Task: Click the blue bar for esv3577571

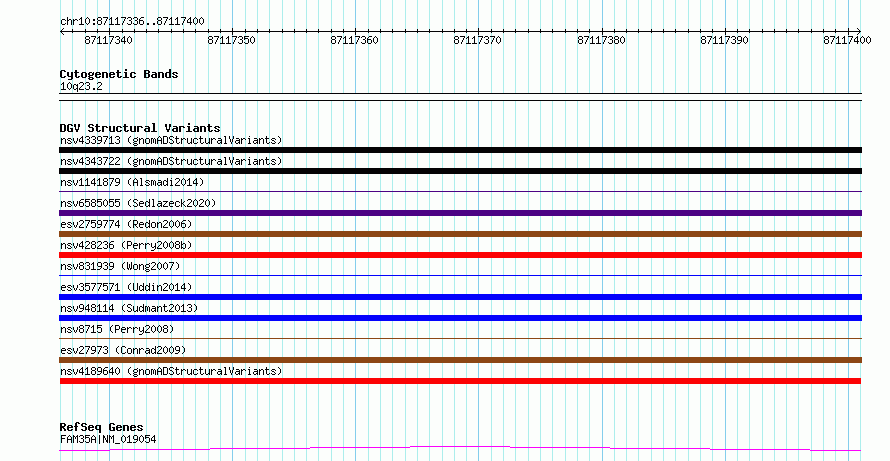Action: point(460,297)
